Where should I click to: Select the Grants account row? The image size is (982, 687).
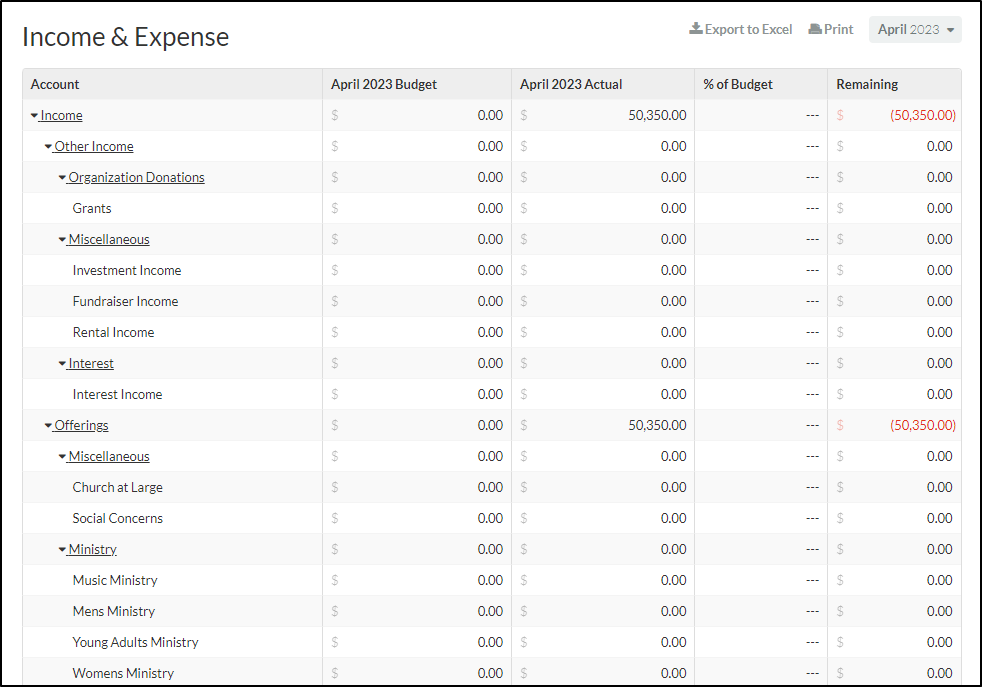[492, 209]
